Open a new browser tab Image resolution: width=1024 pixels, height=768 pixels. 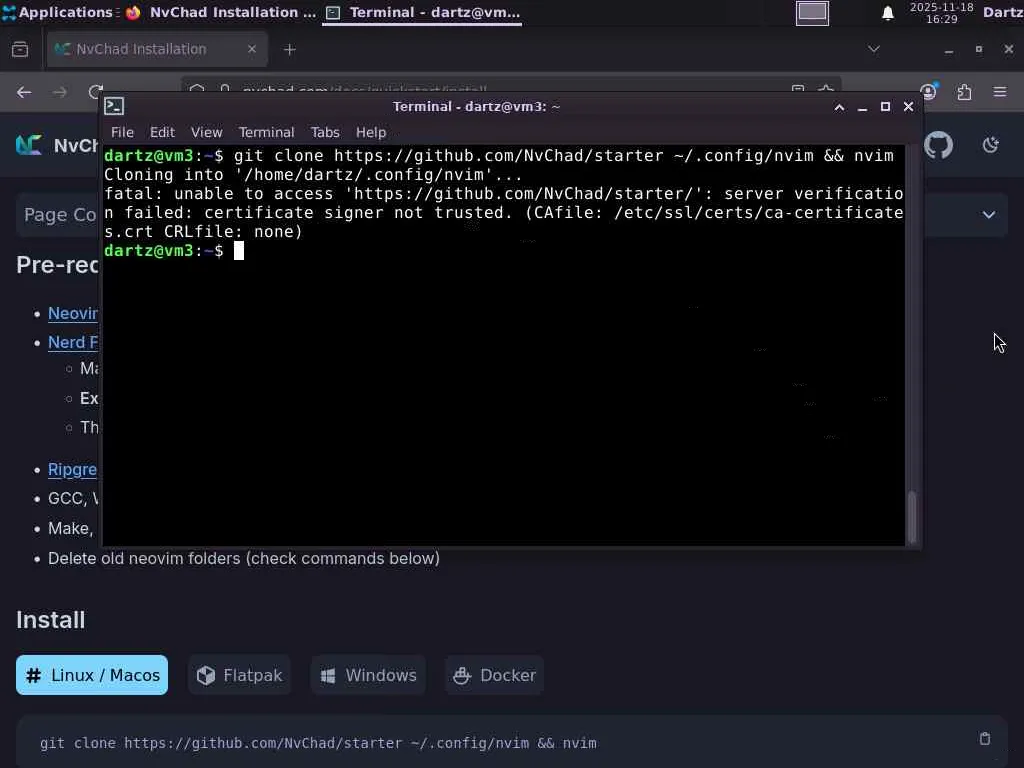[290, 50]
